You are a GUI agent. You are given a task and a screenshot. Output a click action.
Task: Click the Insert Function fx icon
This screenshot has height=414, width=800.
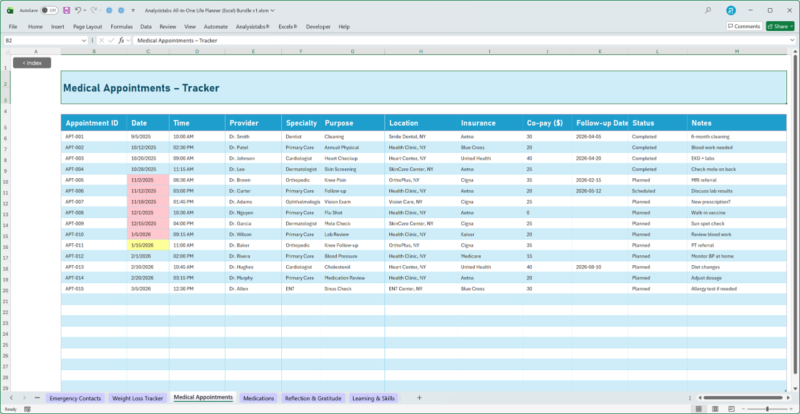pos(121,41)
